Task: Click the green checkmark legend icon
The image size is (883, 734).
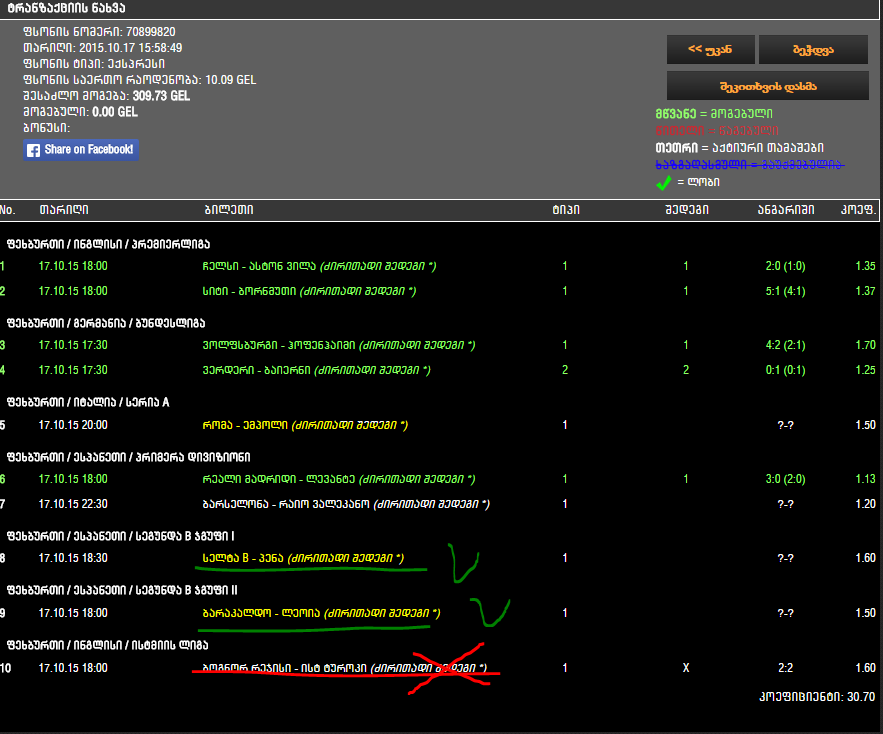Action: (662, 183)
